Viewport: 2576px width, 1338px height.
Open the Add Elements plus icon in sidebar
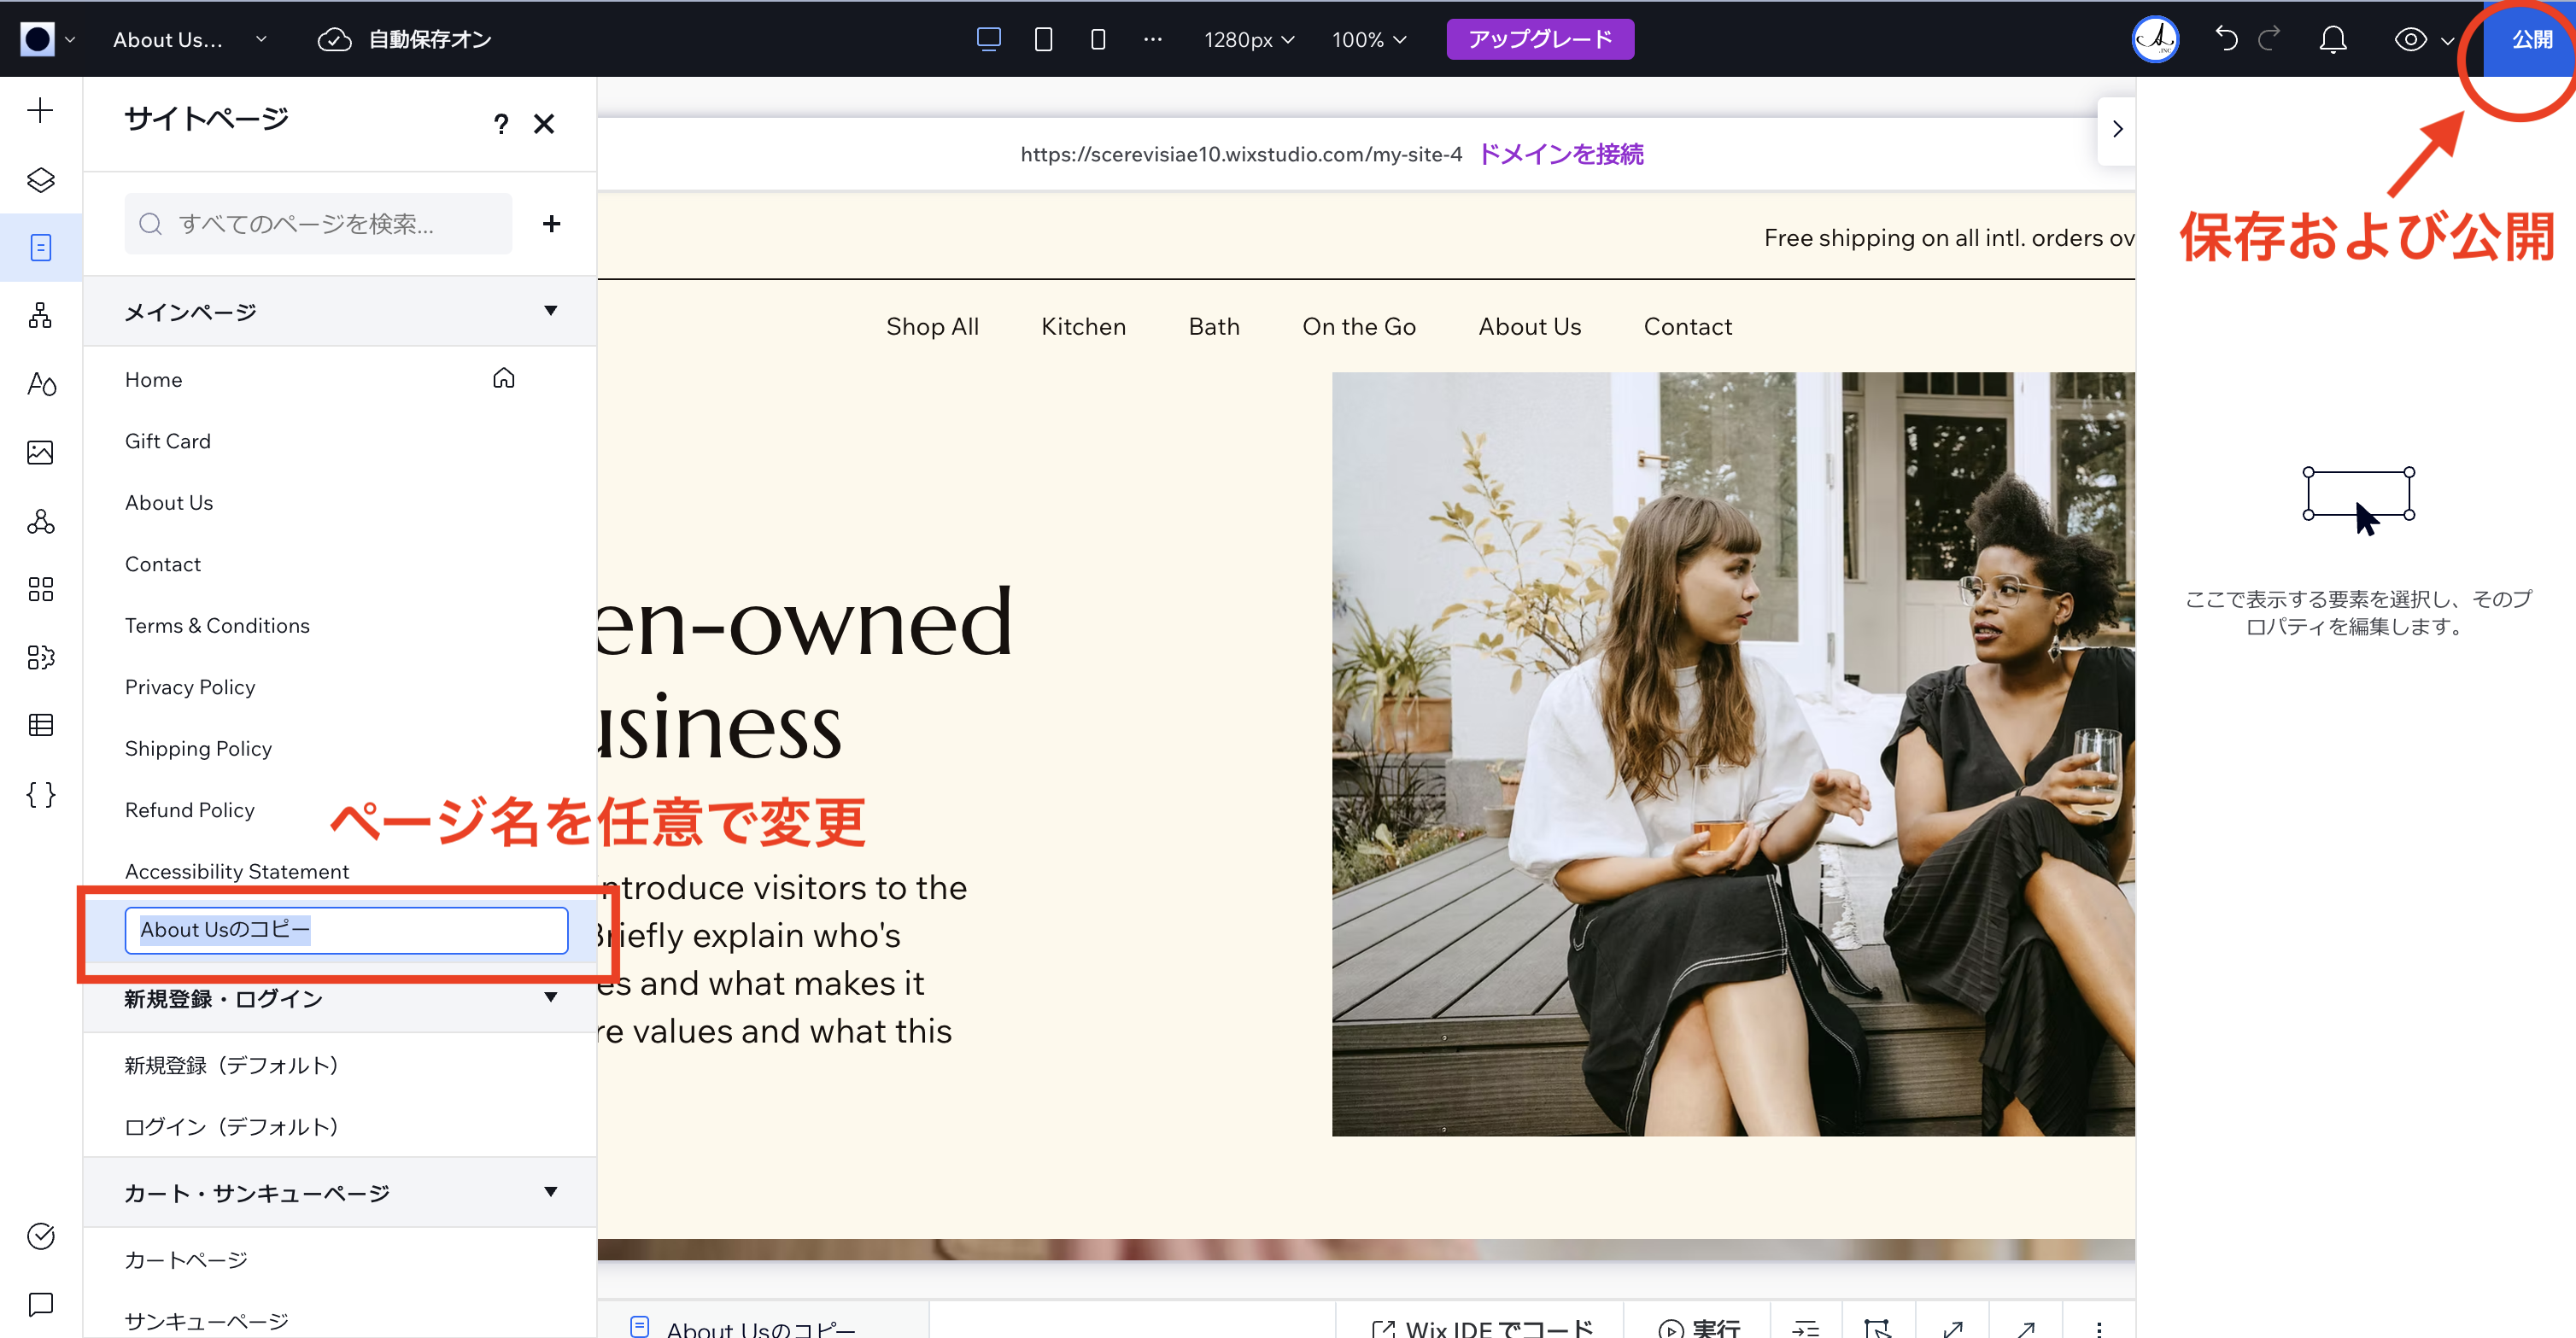40,110
